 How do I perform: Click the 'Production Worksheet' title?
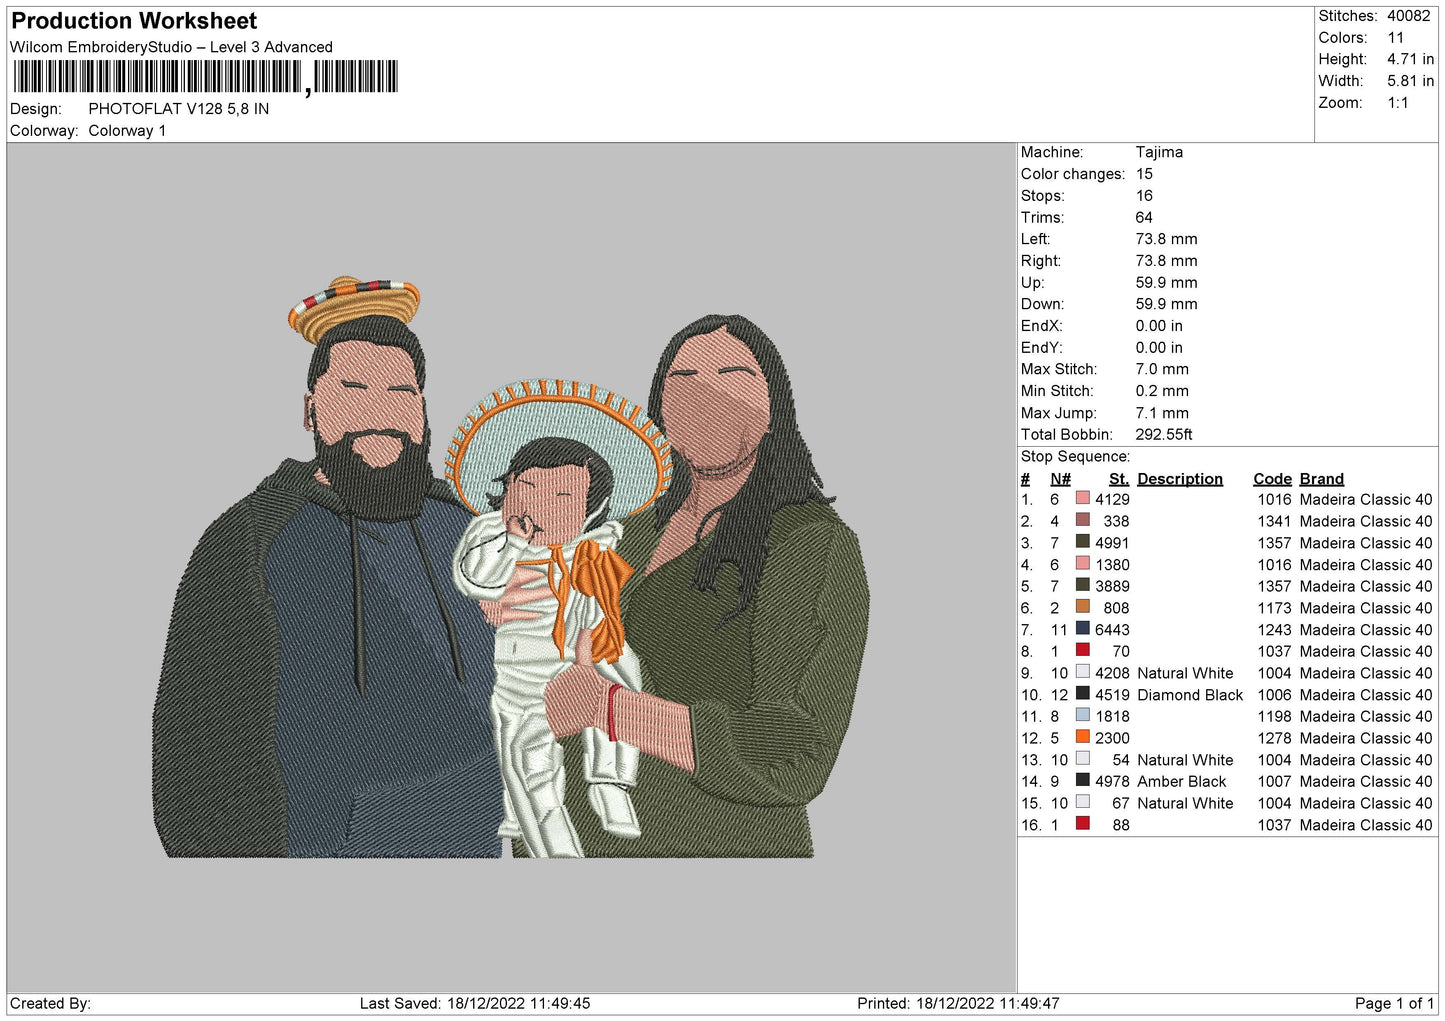pos(134,21)
